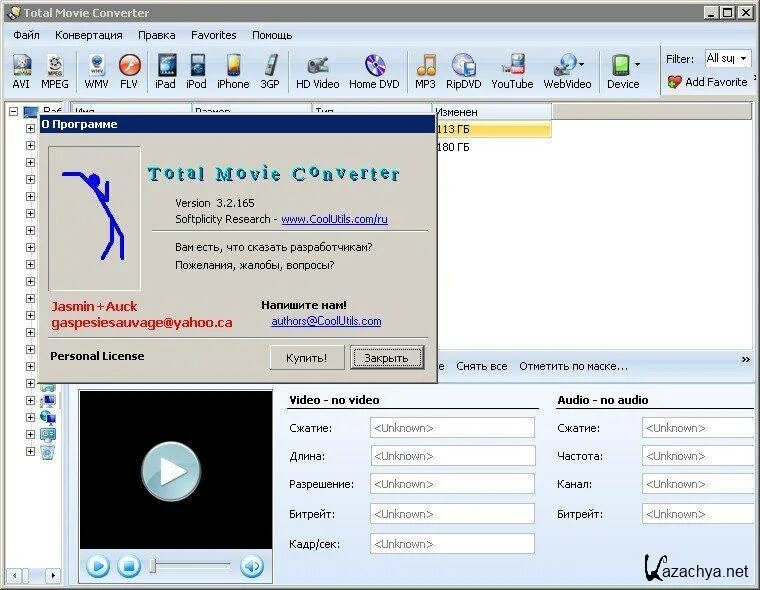Screen dimensions: 760x590
Task: Click the toolbar overflow arrow beside Add Favorite
Action: [x=755, y=78]
